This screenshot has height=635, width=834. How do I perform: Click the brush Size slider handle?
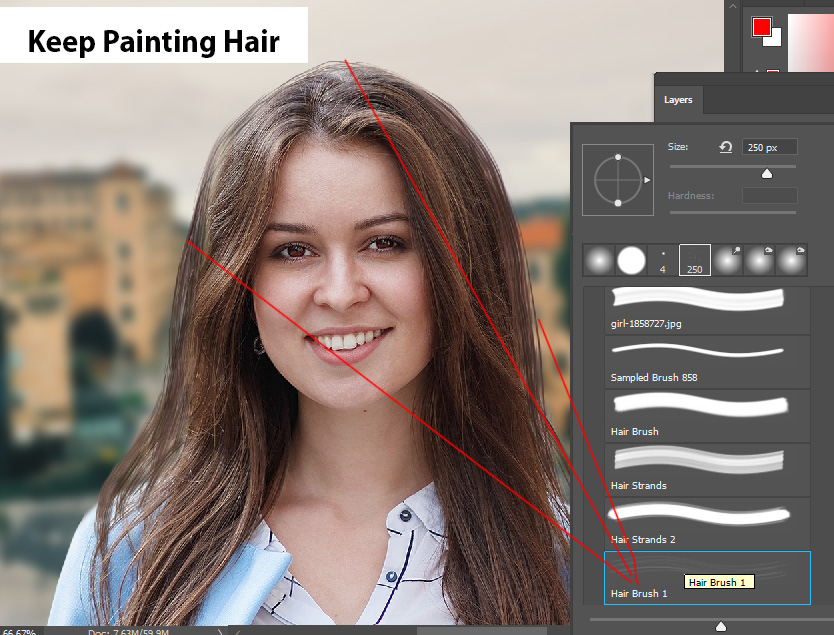coord(767,172)
